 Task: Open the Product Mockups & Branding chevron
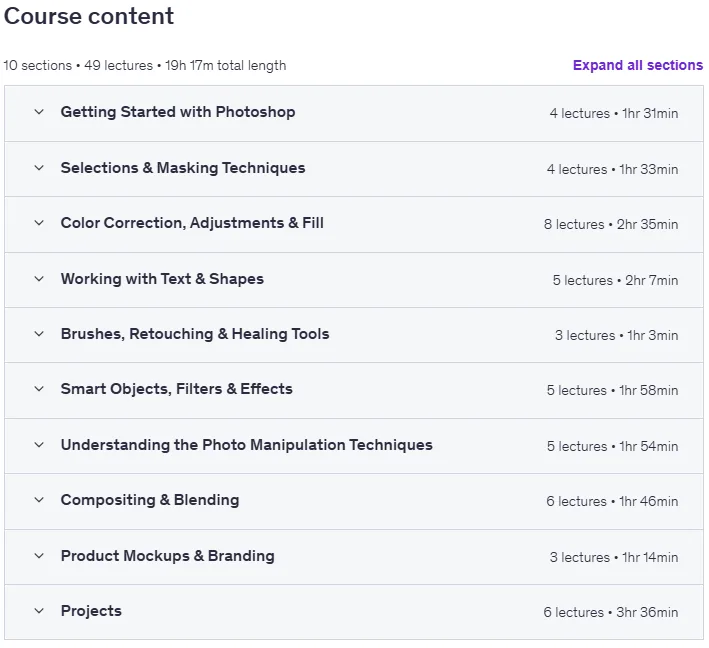[39, 556]
